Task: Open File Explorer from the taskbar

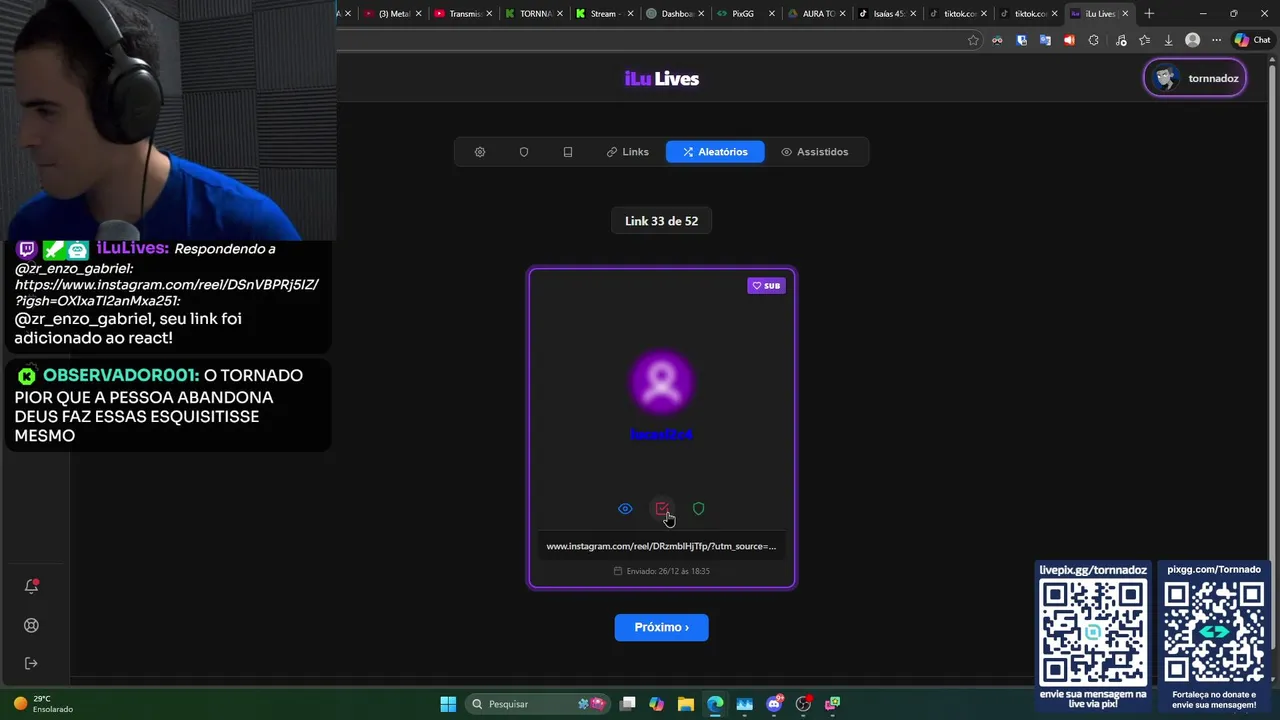Action: 686,704
